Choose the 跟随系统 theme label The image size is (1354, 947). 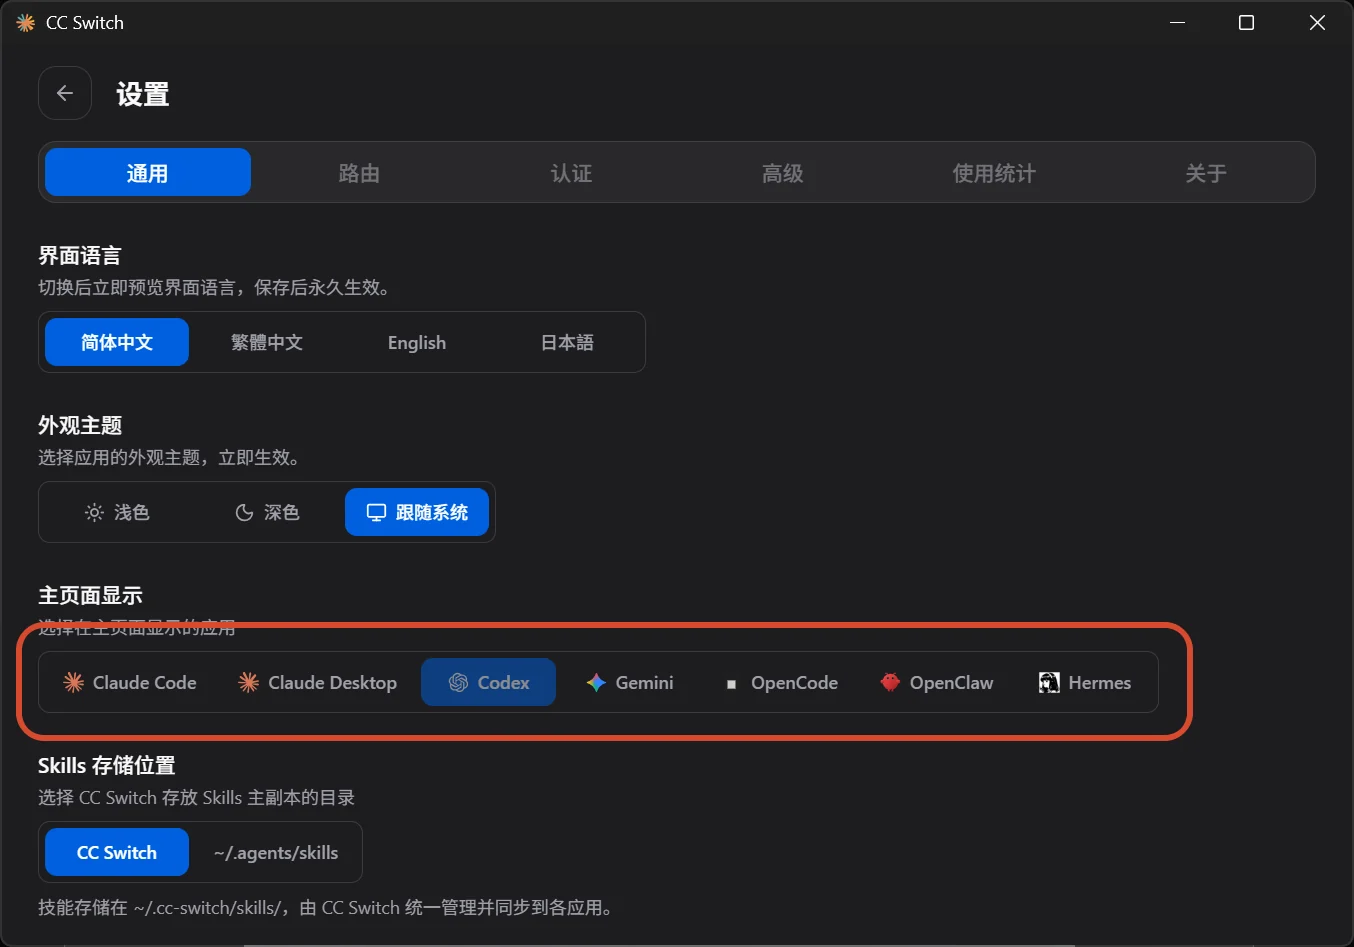click(432, 513)
